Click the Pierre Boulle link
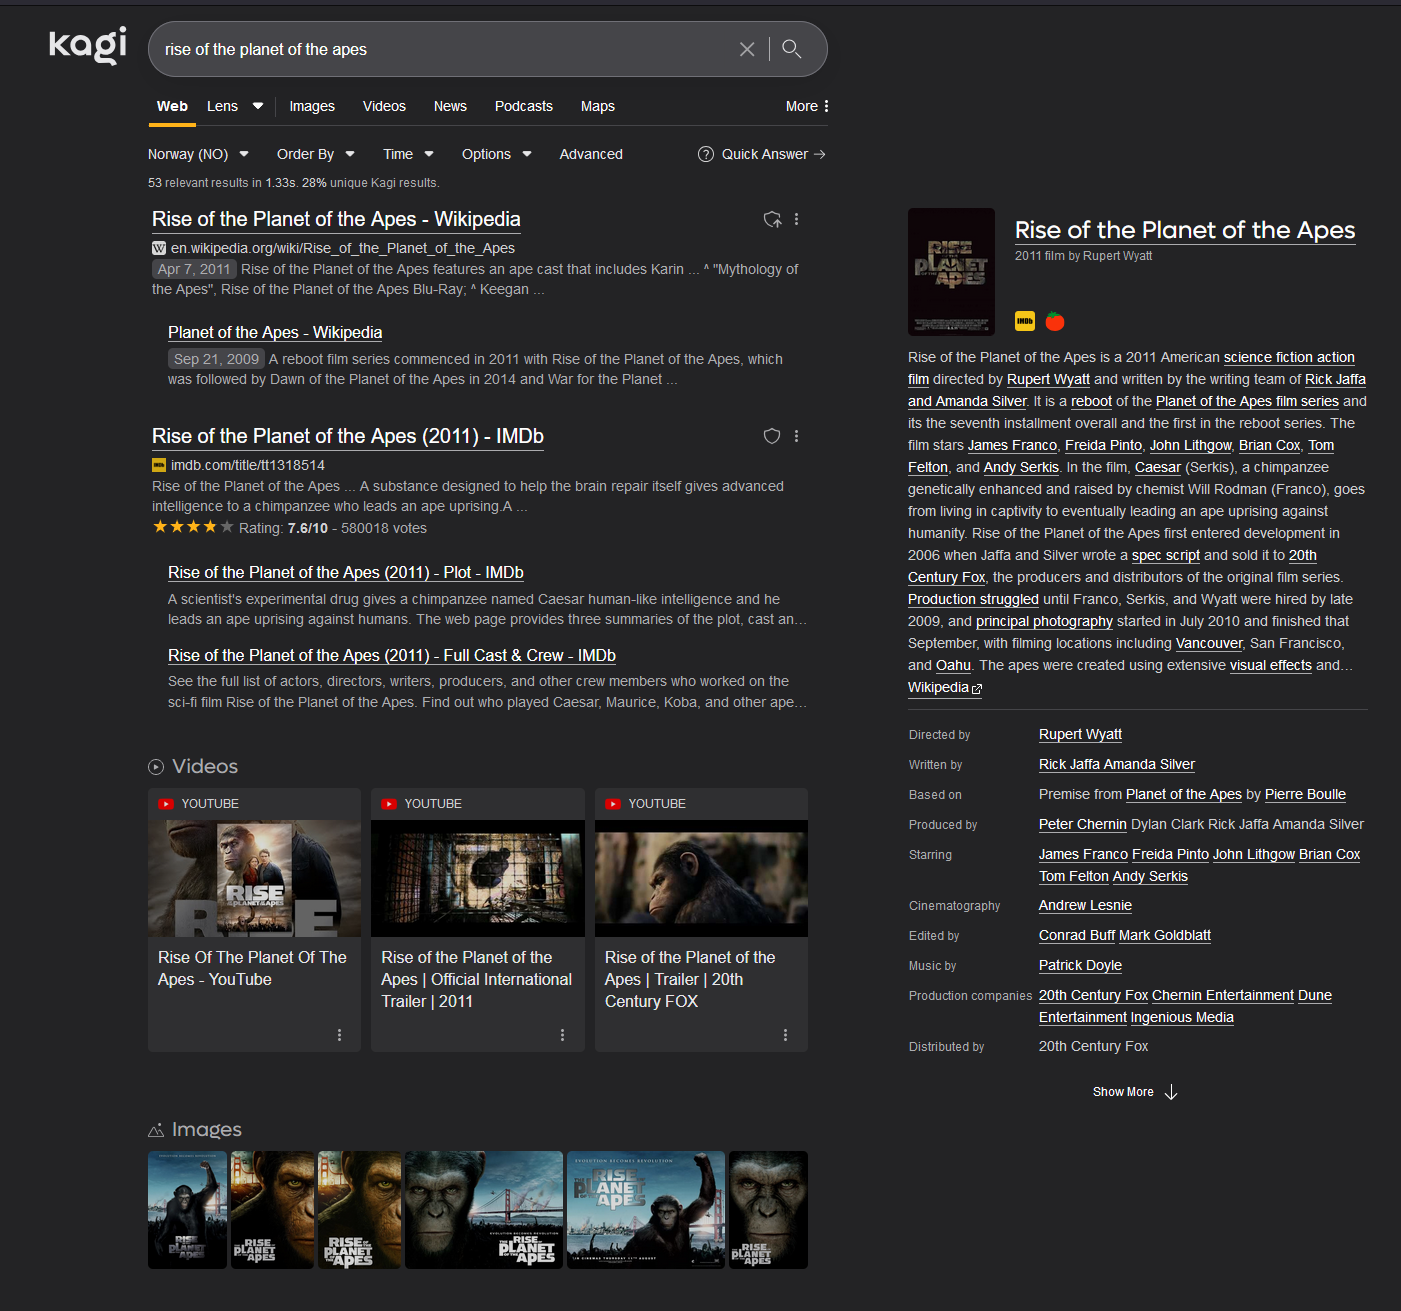This screenshot has width=1401, height=1311. coord(1305,794)
